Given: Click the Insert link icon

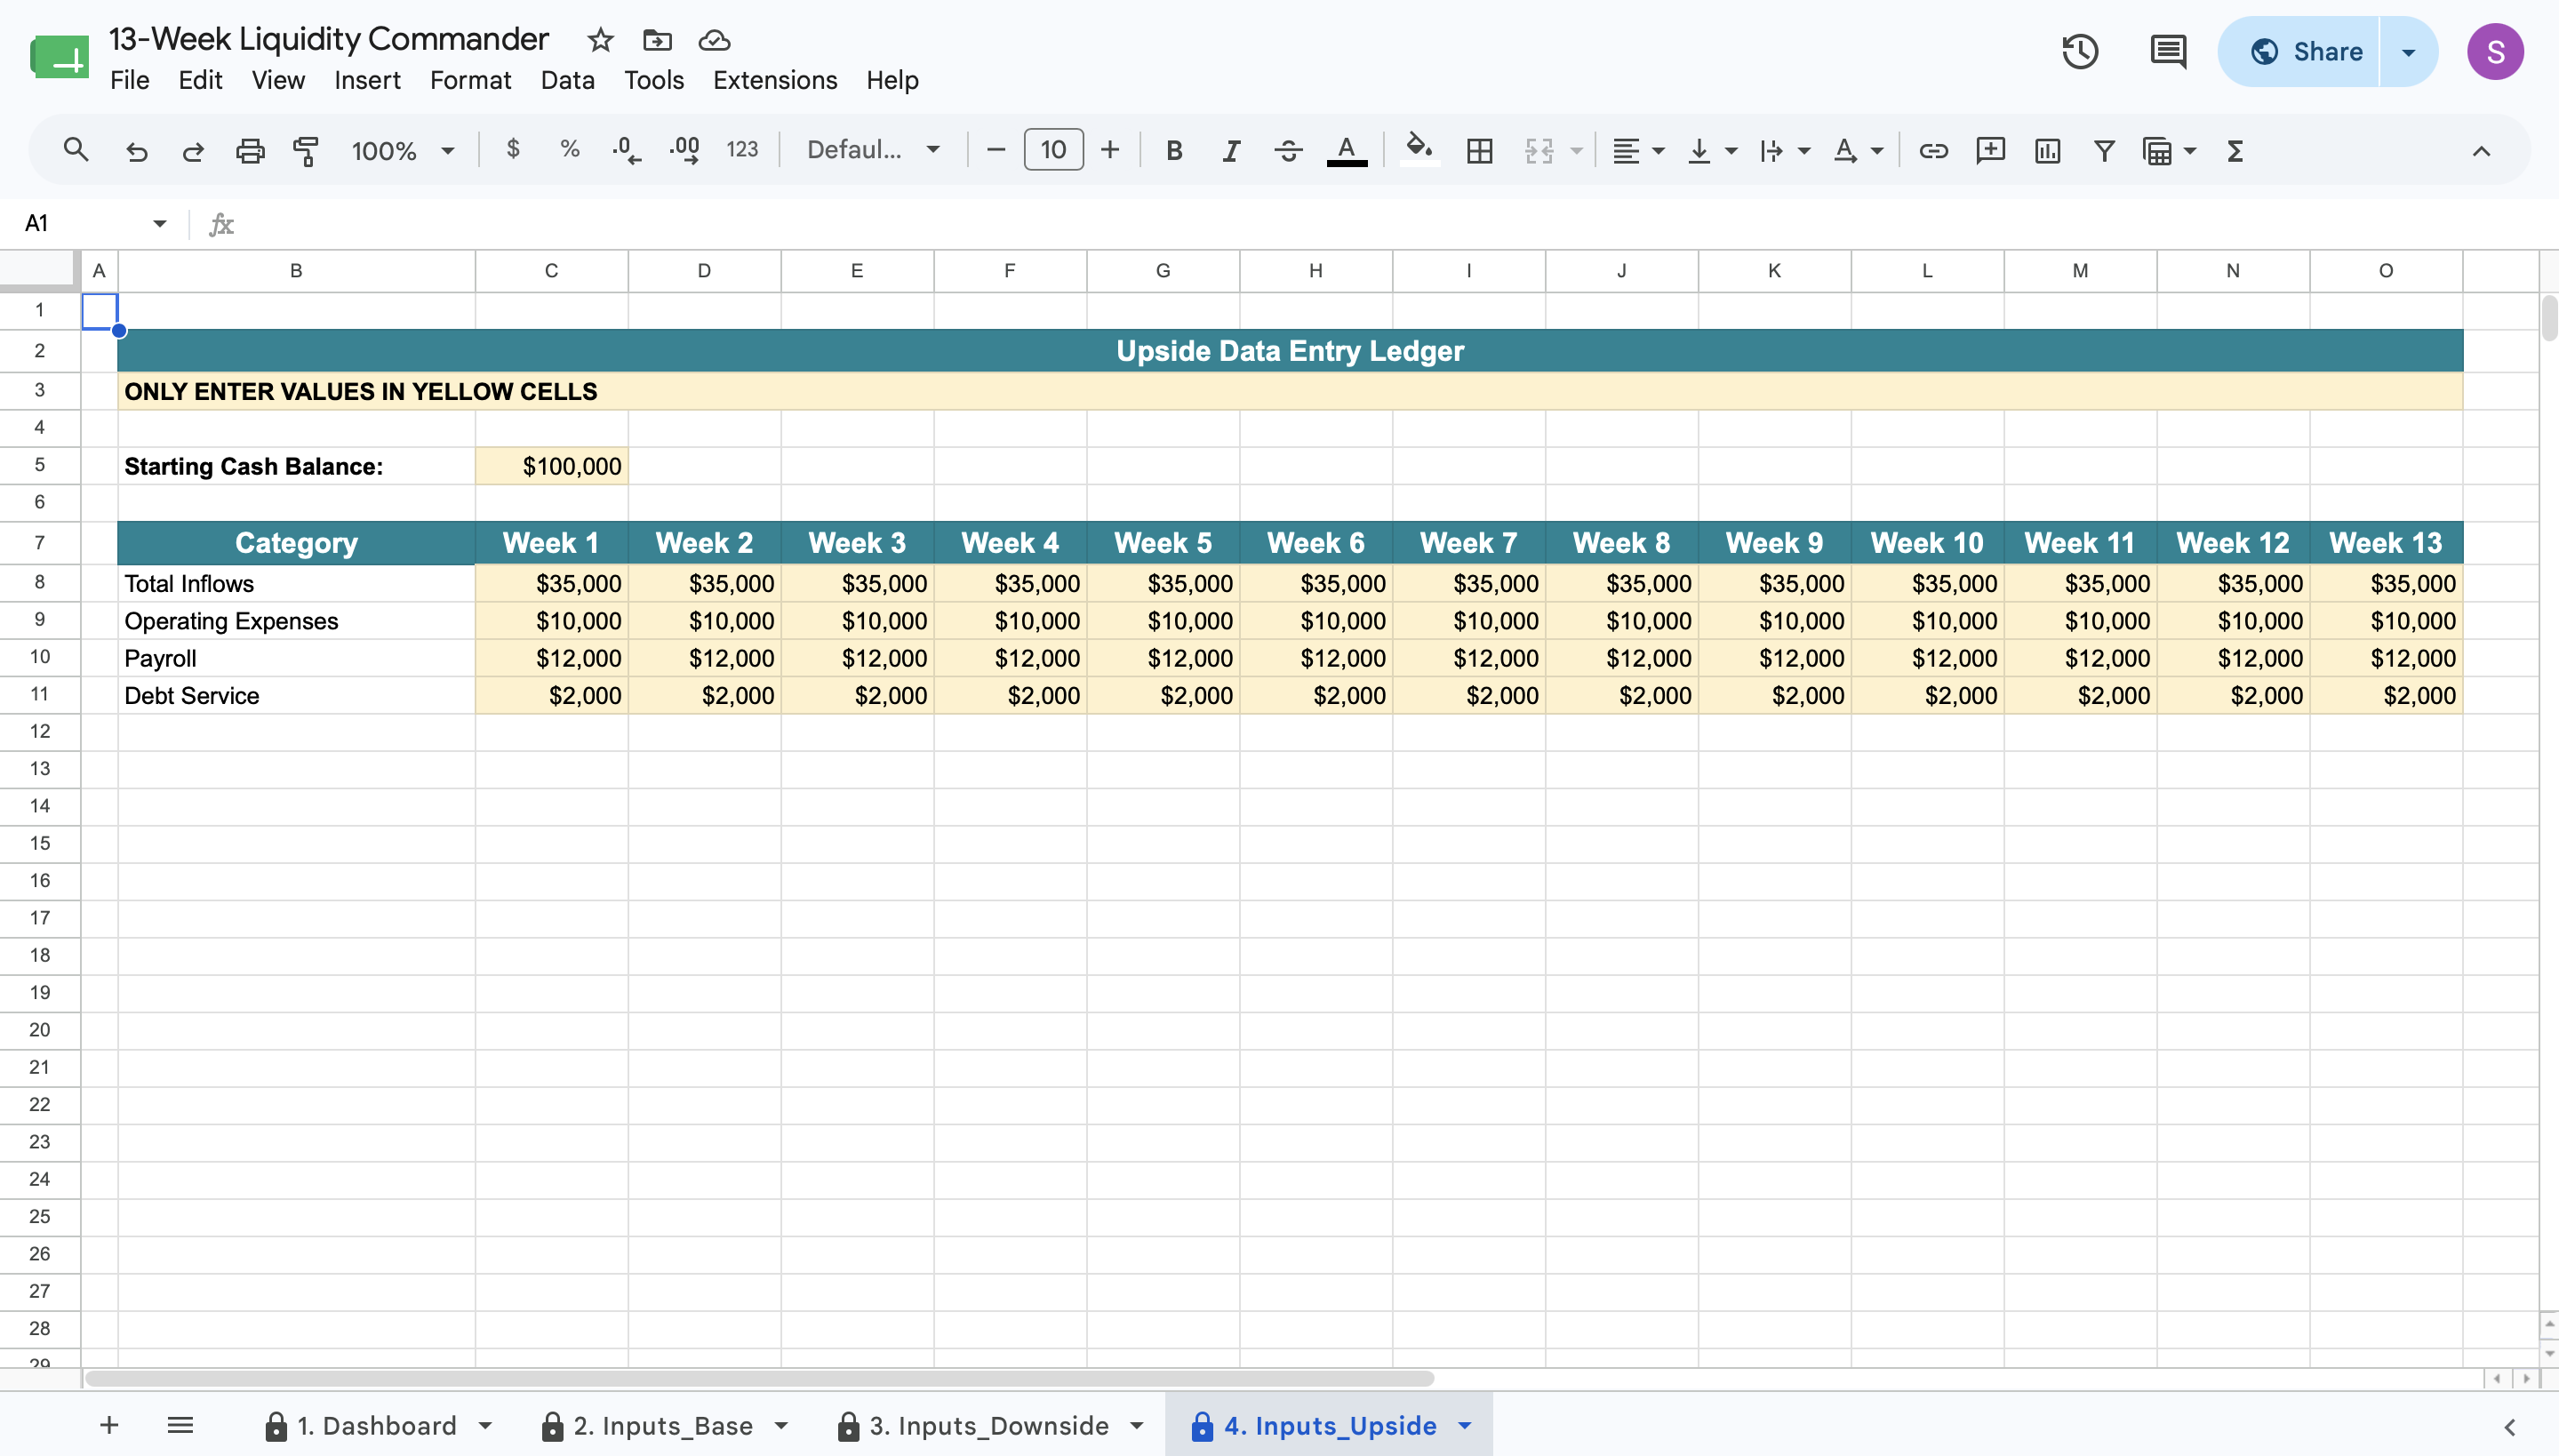Looking at the screenshot, I should (1933, 150).
